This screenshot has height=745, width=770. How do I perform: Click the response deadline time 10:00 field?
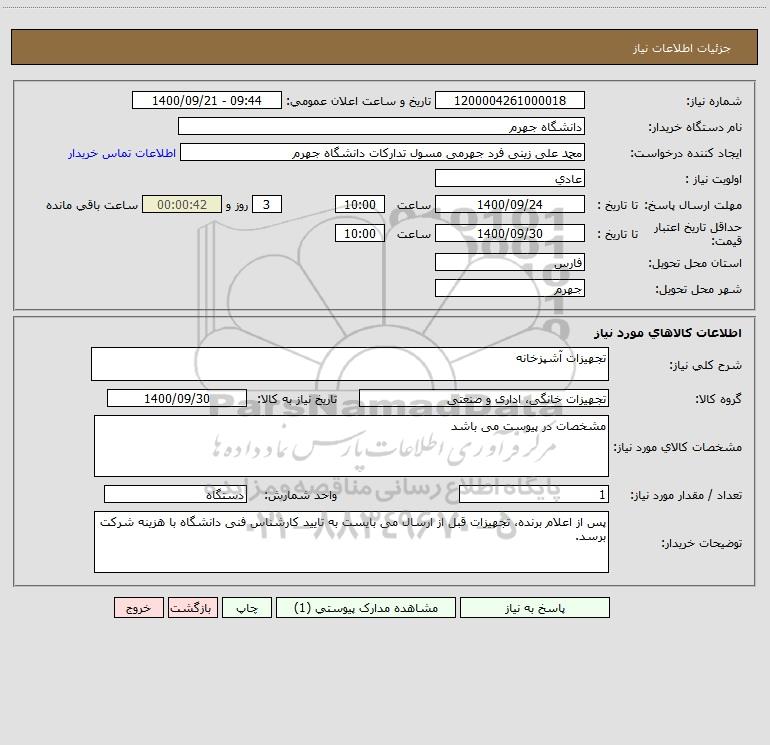(x=359, y=204)
